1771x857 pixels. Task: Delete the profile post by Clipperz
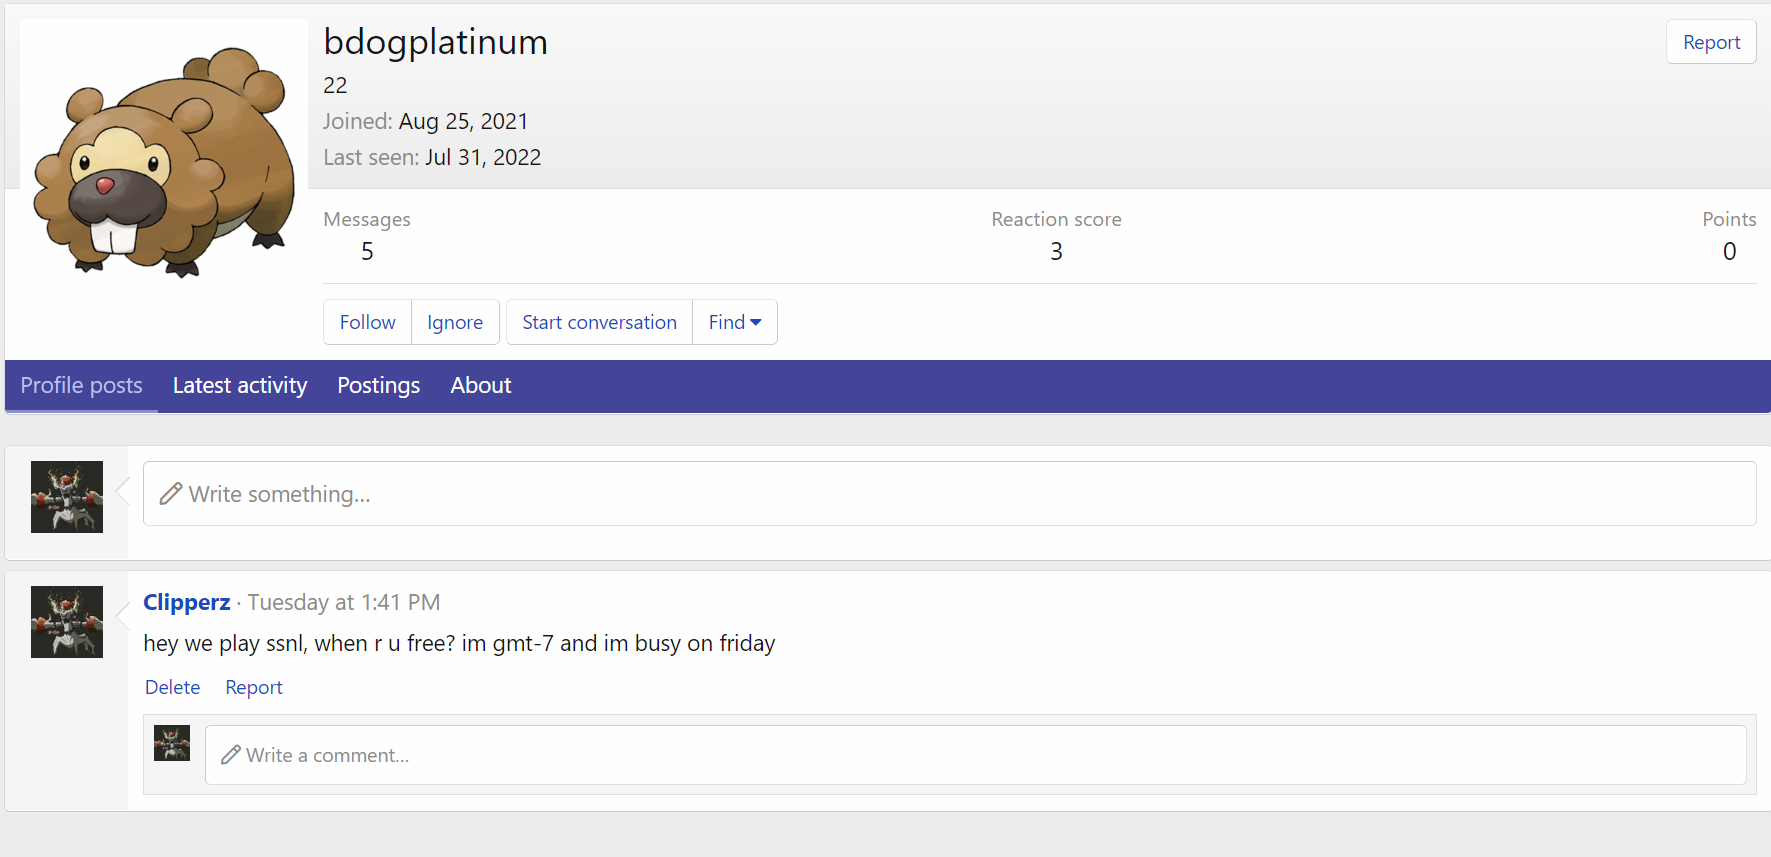pos(172,687)
